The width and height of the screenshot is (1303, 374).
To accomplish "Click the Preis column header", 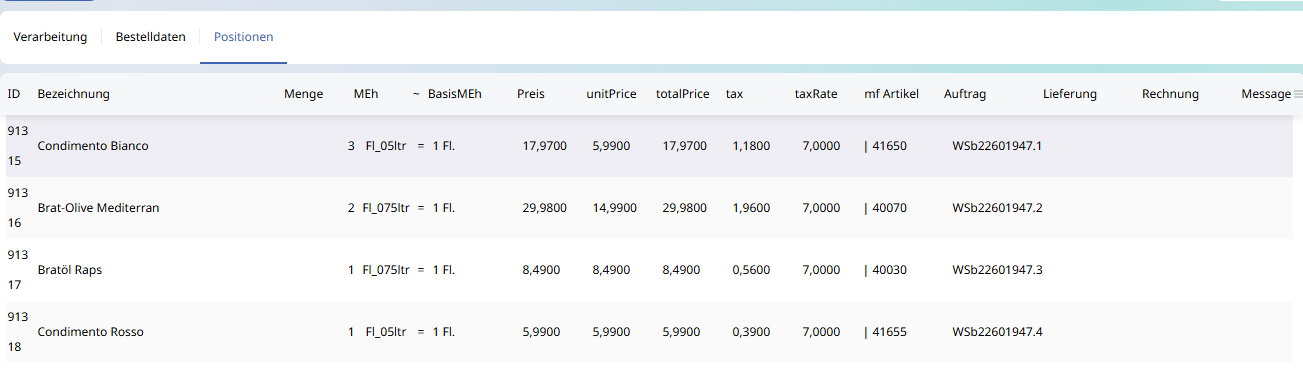I will click(531, 94).
